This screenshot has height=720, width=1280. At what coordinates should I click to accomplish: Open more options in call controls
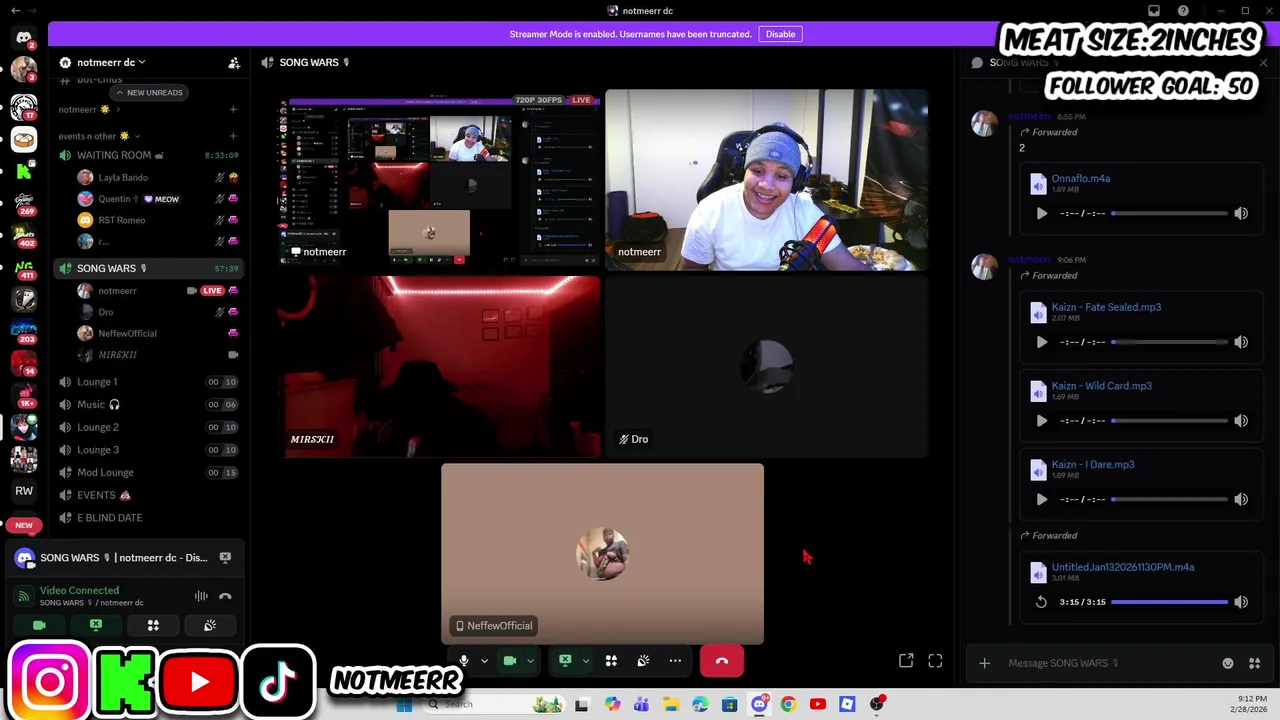click(675, 661)
